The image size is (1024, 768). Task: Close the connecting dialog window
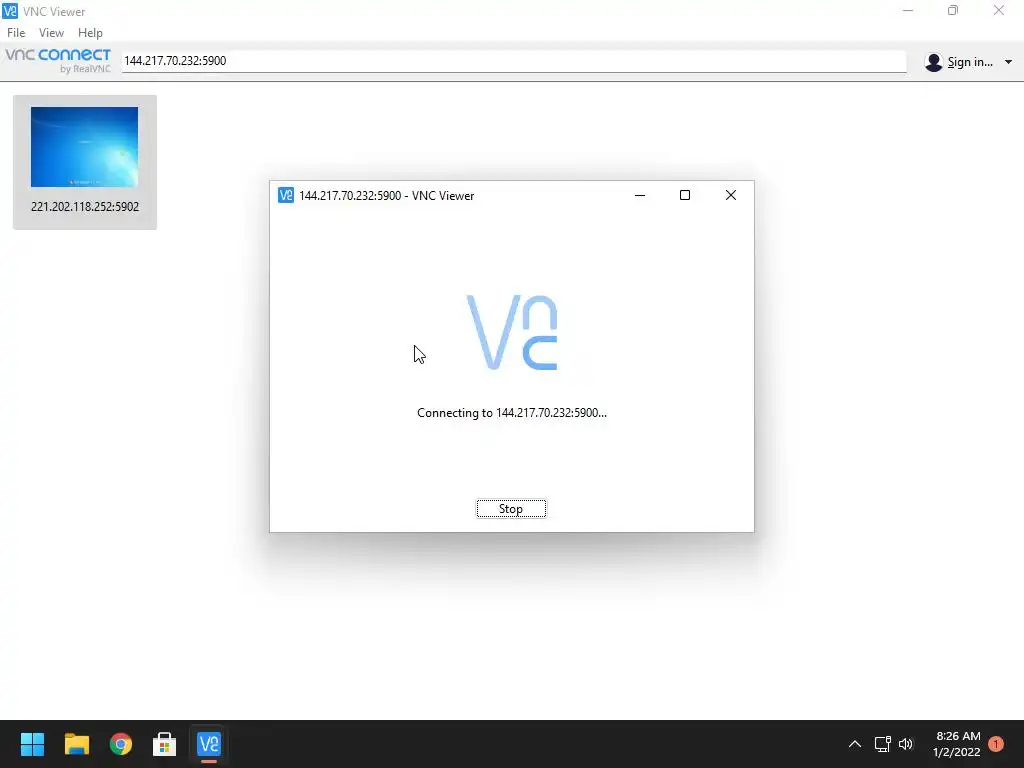pyautogui.click(x=731, y=195)
